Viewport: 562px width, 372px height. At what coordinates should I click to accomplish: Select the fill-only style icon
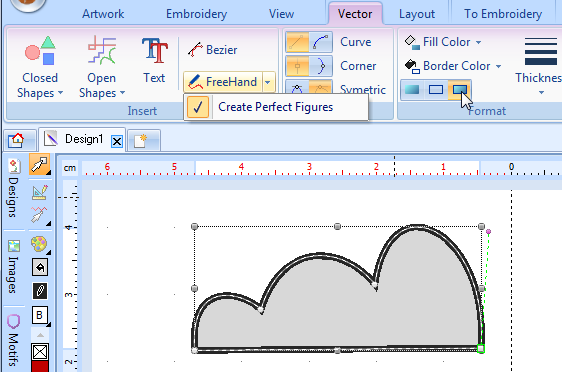coord(412,90)
